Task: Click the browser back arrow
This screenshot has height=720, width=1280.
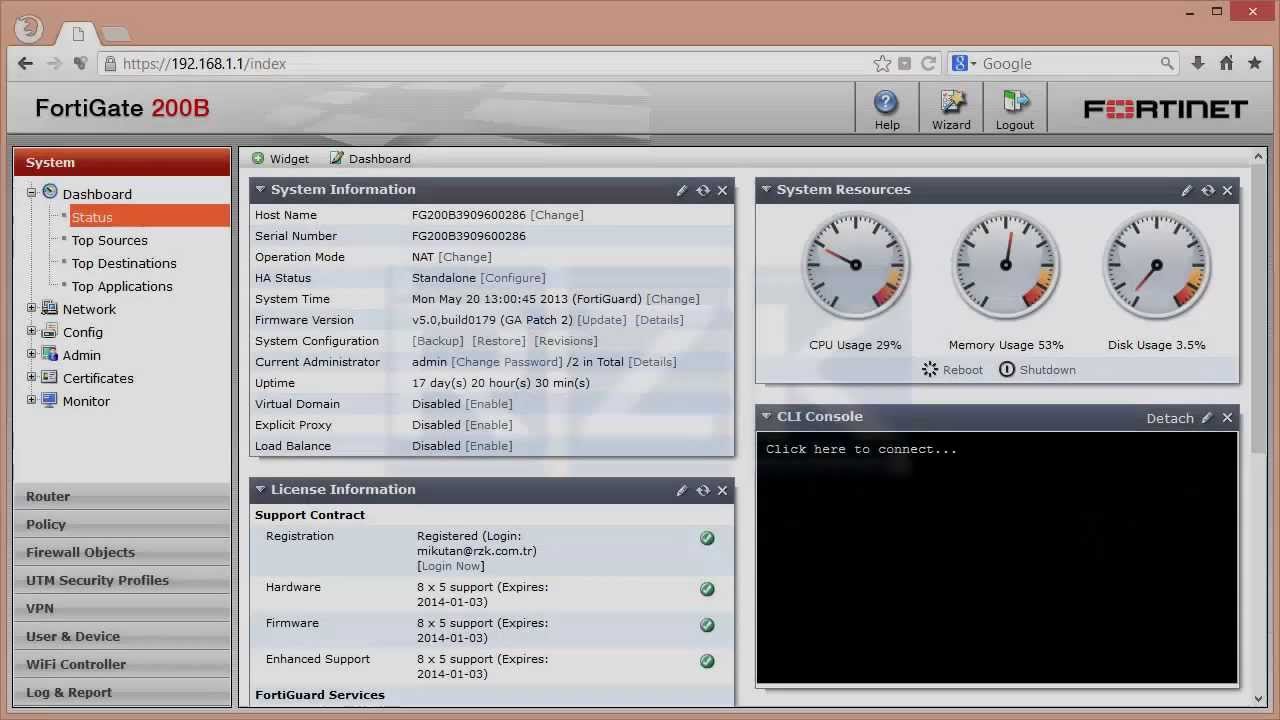Action: pyautogui.click(x=26, y=63)
